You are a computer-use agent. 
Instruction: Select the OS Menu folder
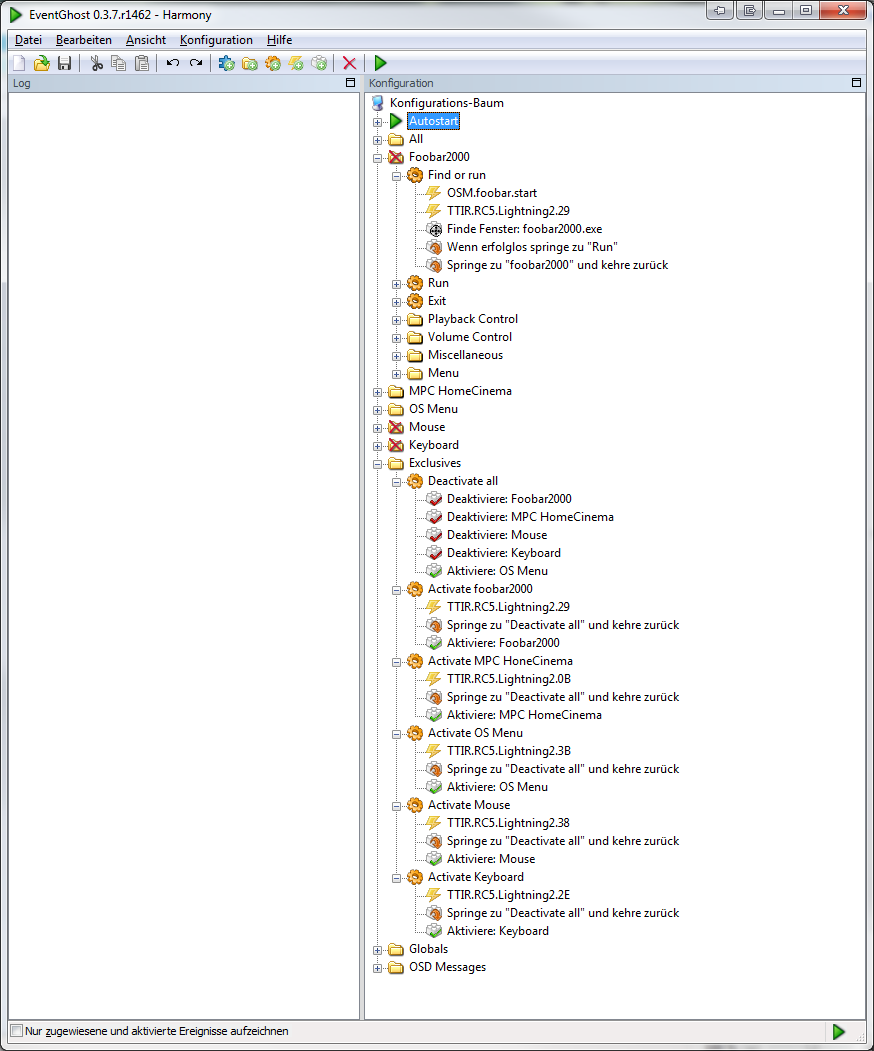[433, 409]
